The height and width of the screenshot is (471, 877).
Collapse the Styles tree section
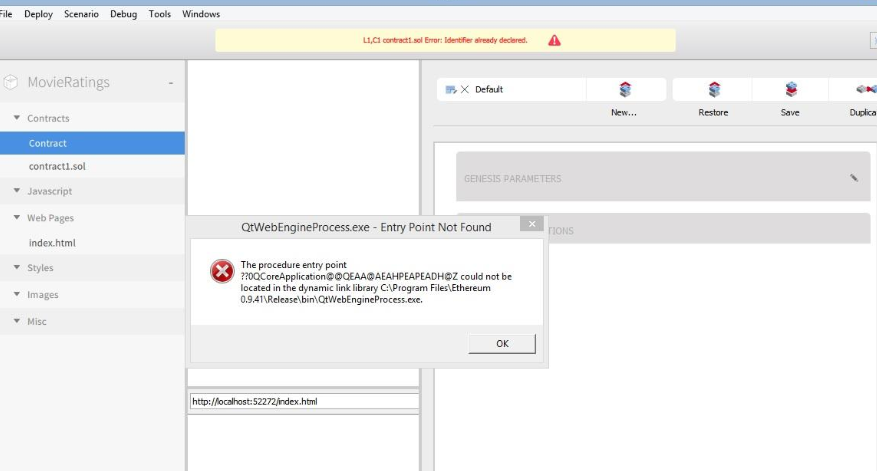coord(17,267)
